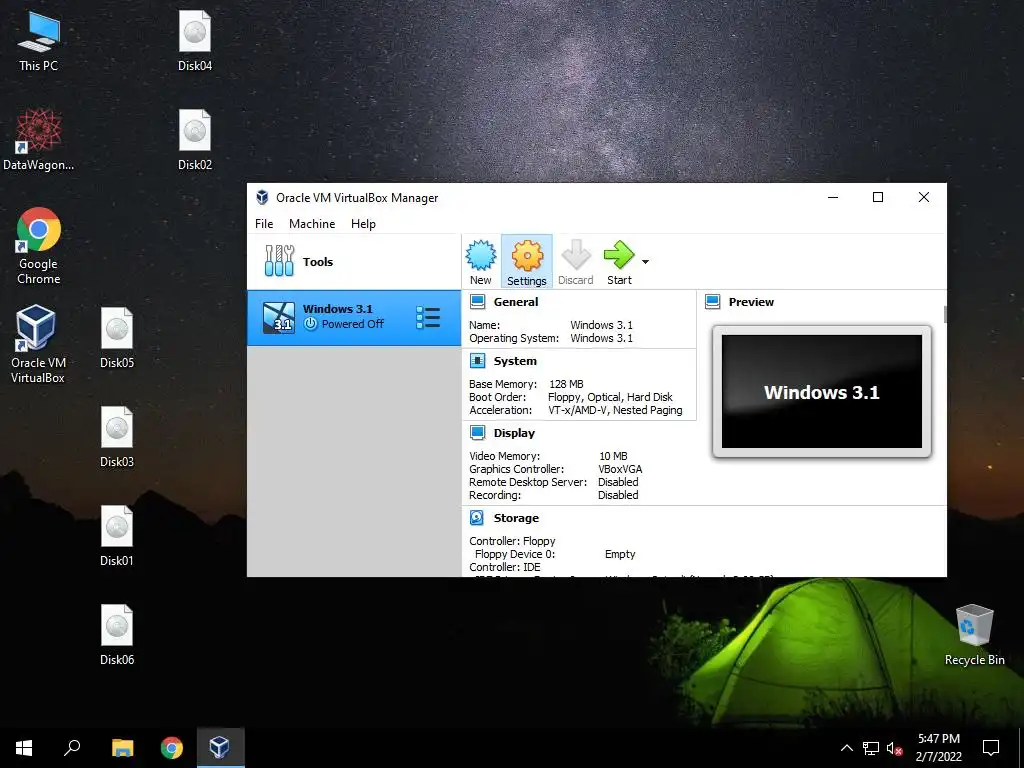Select Oracle VM VirtualBox desktop shortcut
Screen dimensions: 1024x768
pyautogui.click(x=38, y=344)
